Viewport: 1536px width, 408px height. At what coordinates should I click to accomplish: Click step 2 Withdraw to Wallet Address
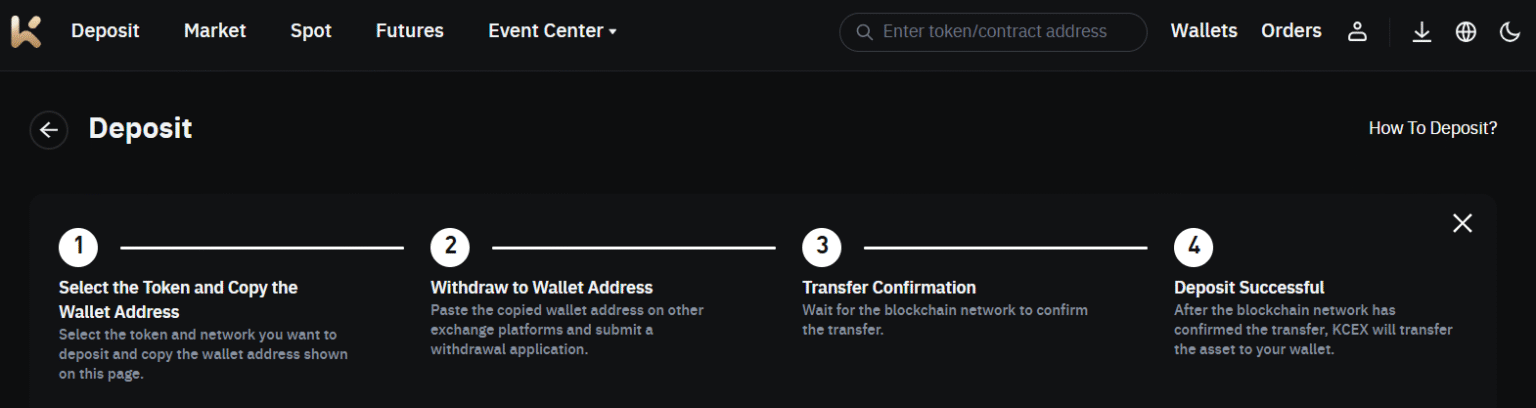click(x=541, y=288)
